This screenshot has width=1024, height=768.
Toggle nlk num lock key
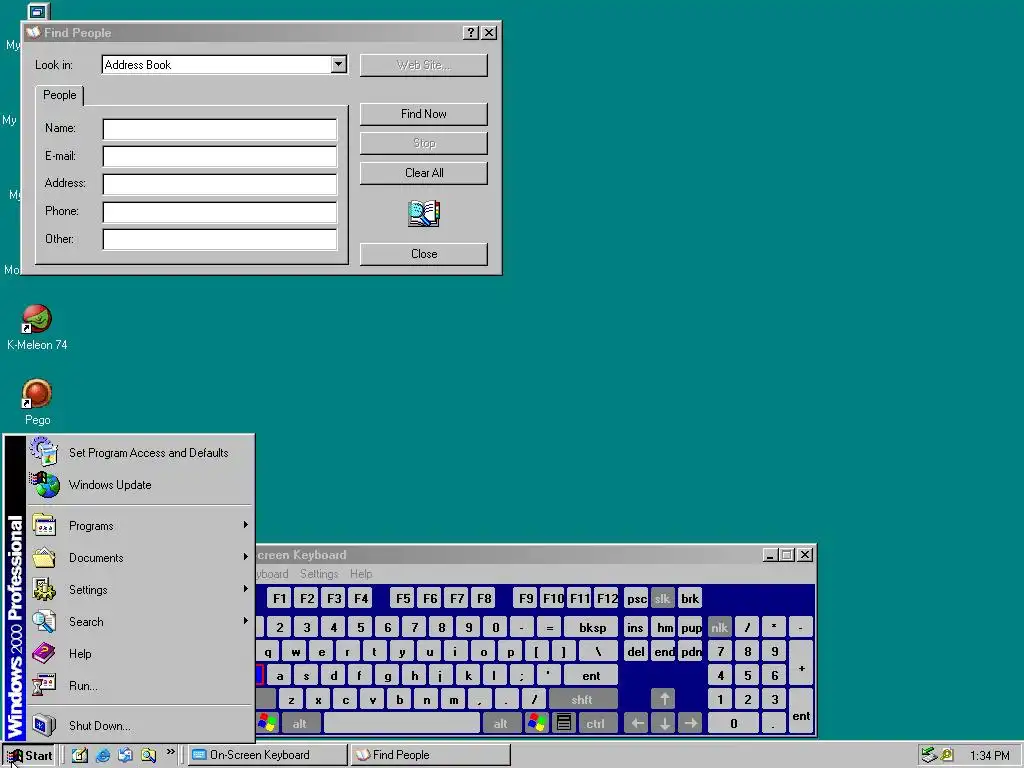[x=719, y=628]
